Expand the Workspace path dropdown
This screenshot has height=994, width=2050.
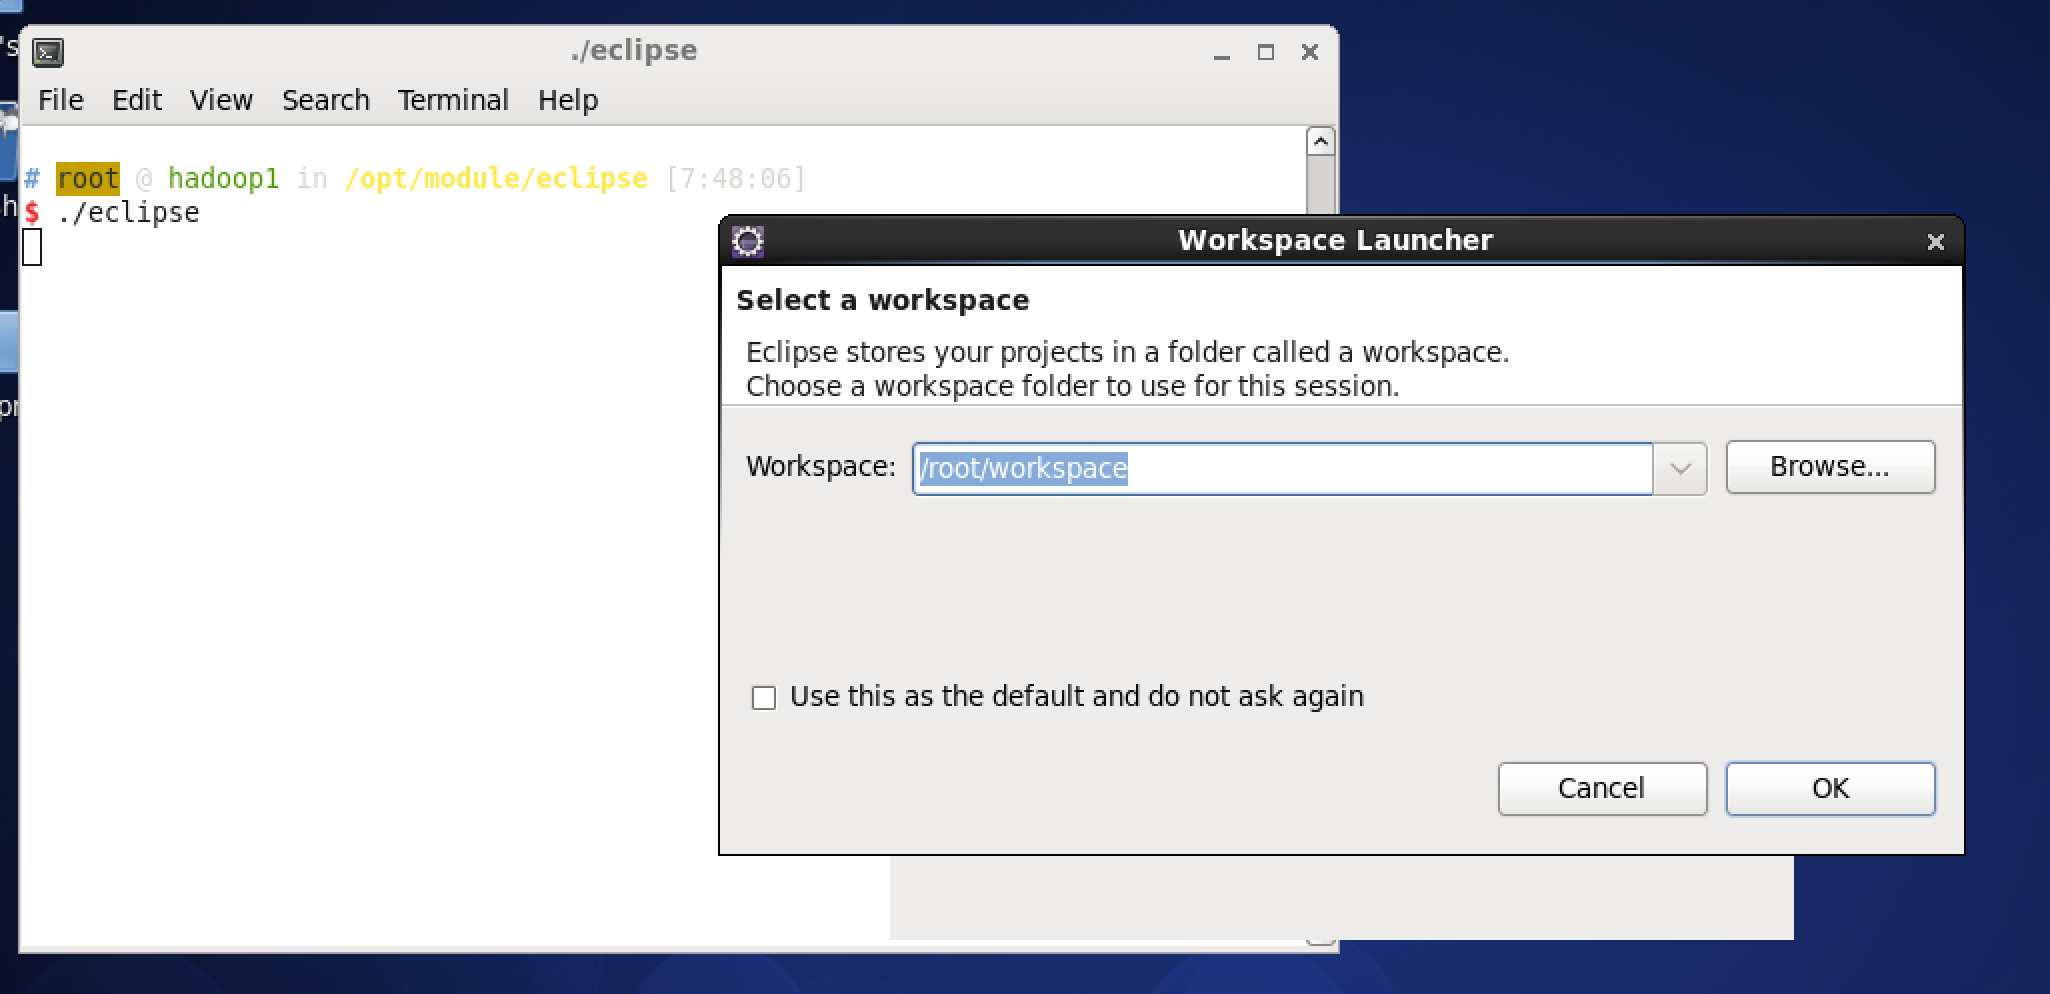1680,468
